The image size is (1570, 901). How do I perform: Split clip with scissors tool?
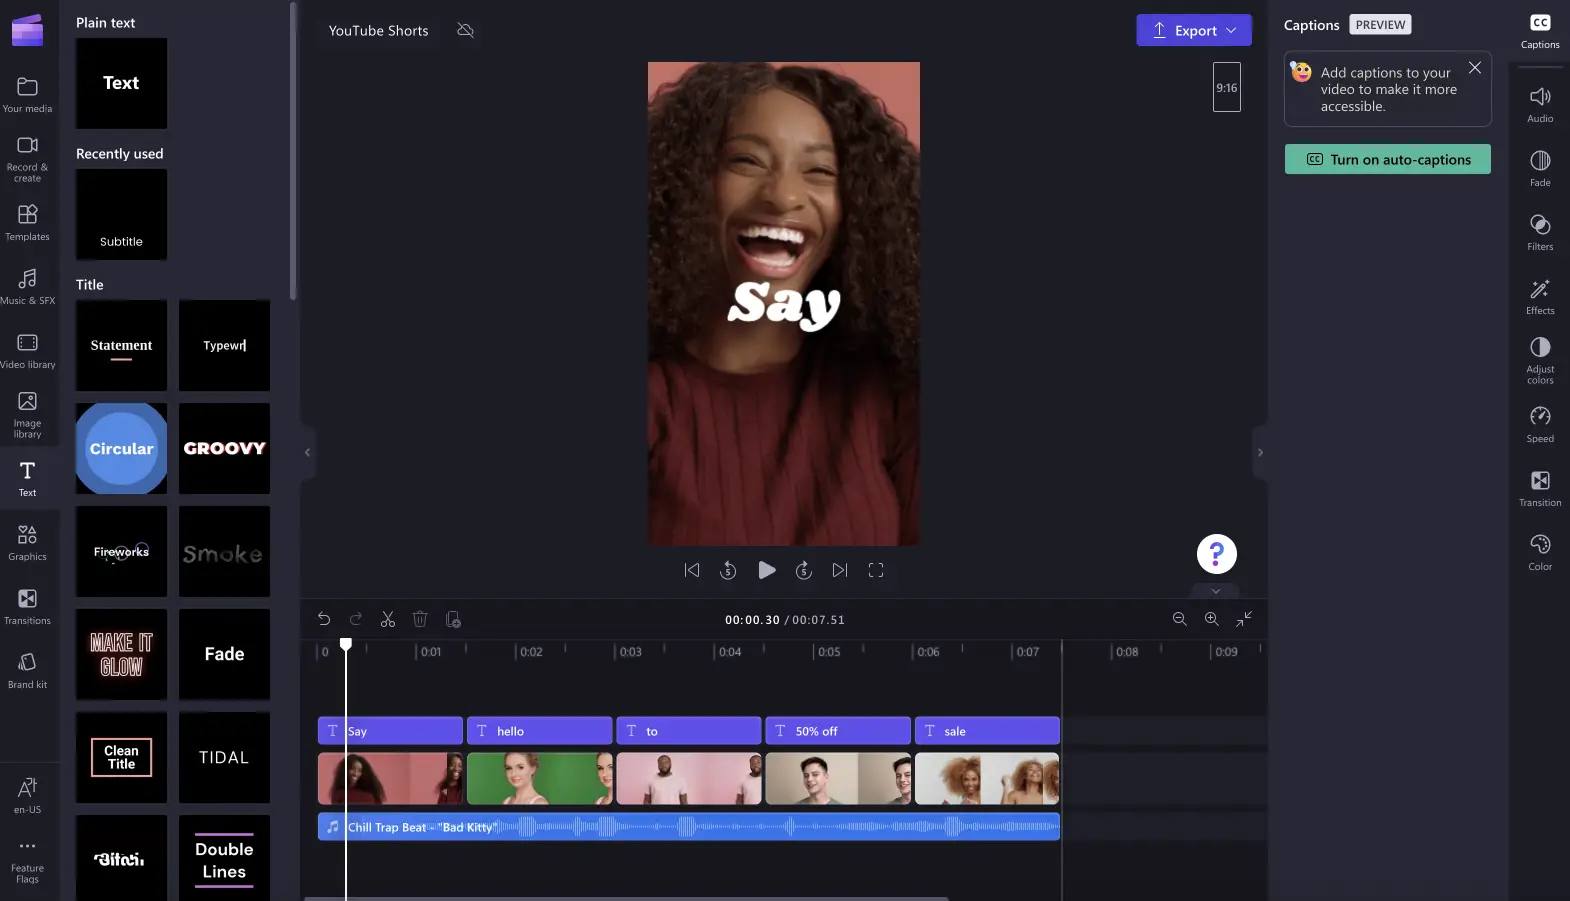388,619
